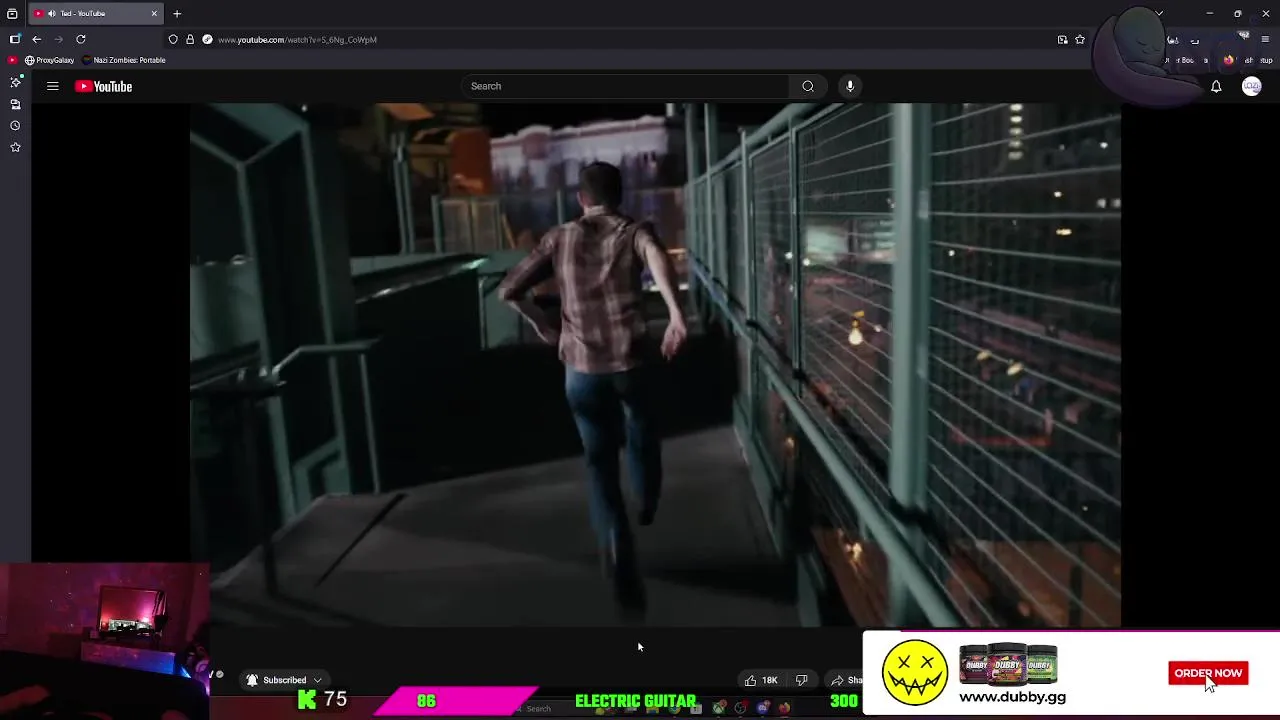Viewport: 1280px width, 720px height.
Task: Open the YouTube guide hamburger menu
Action: tap(53, 86)
